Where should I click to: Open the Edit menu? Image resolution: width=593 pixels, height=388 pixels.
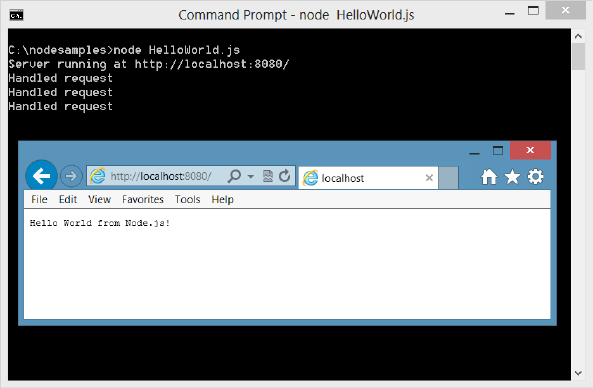68,199
